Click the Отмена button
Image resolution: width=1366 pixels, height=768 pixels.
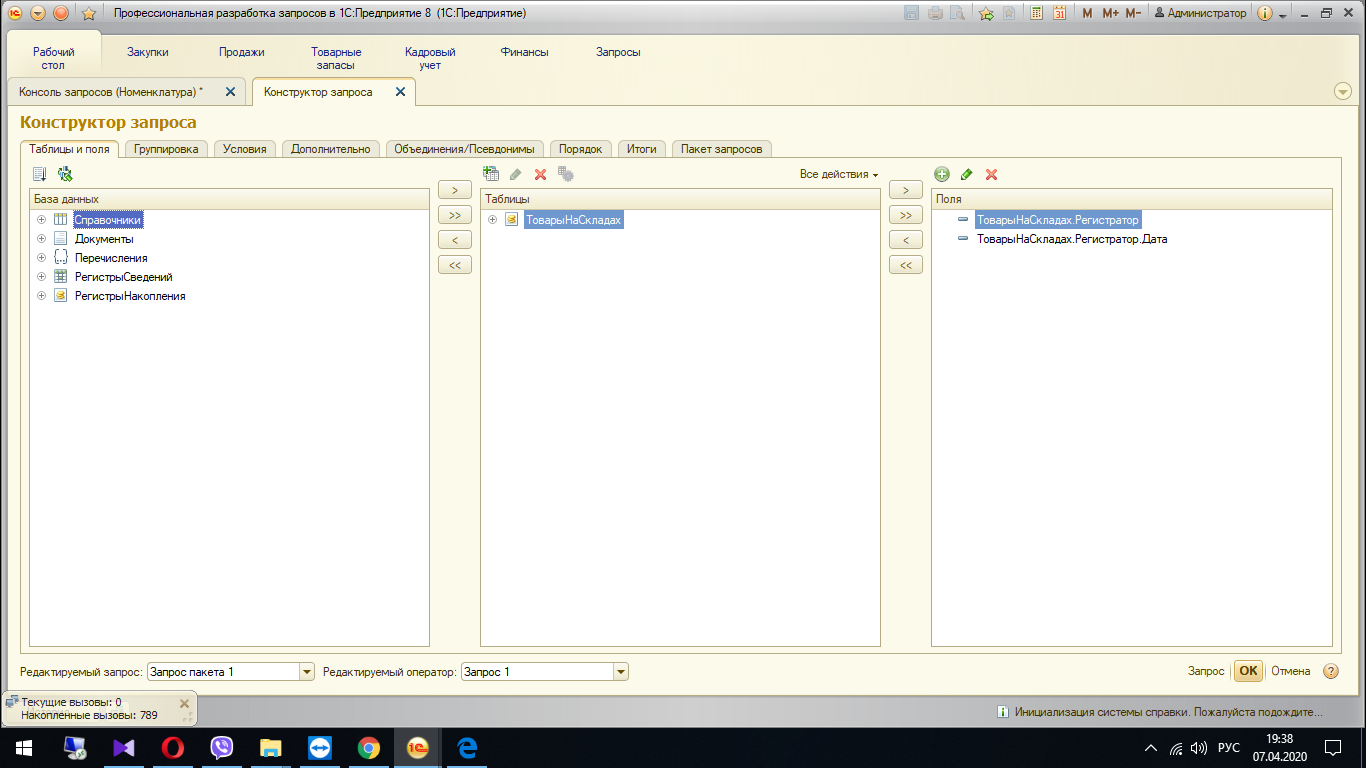pos(1291,671)
